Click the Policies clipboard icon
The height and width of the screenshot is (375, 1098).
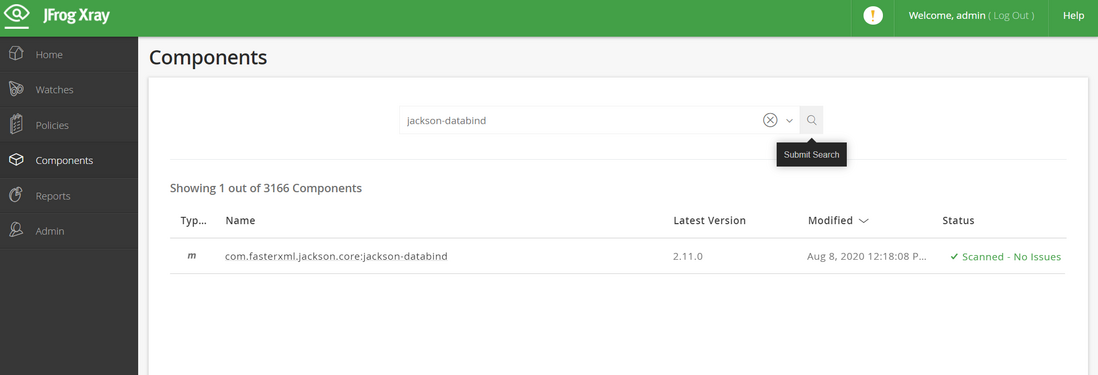16,125
